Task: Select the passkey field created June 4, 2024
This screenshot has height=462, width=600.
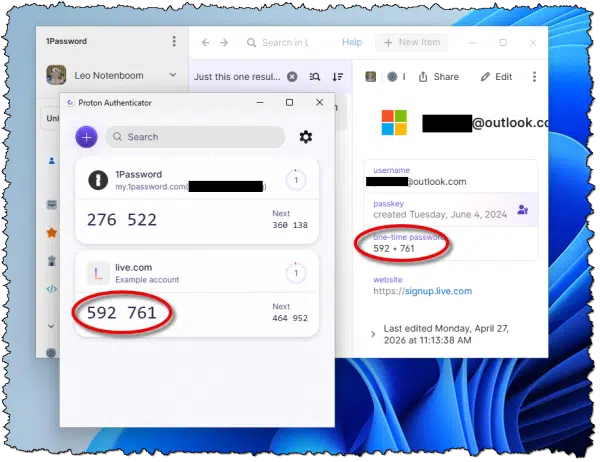Action: (450, 209)
